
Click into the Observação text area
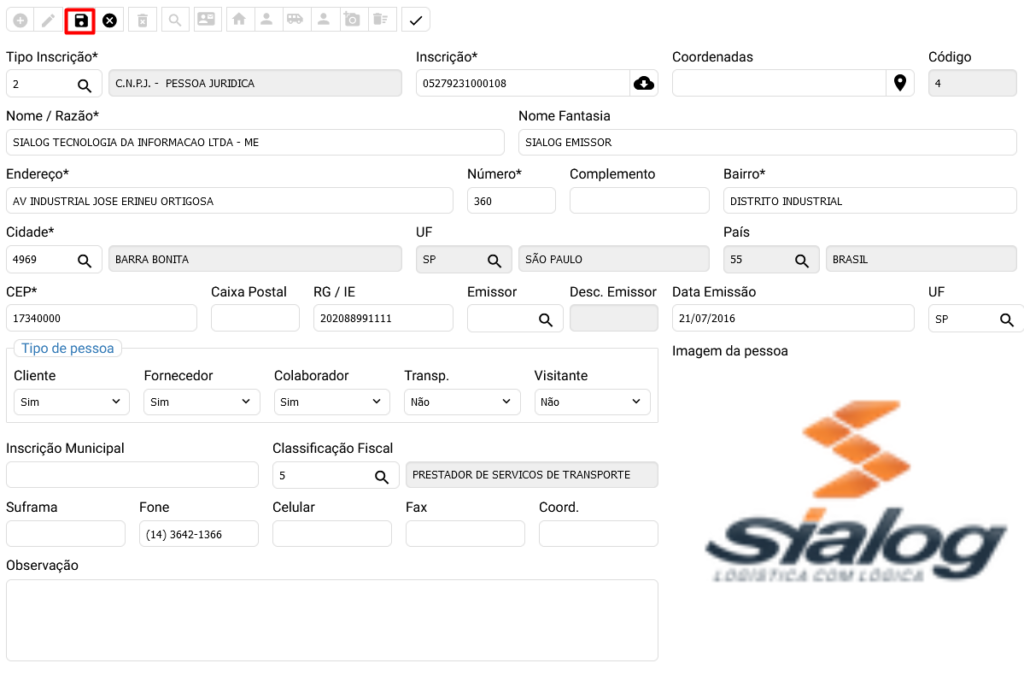click(331, 619)
